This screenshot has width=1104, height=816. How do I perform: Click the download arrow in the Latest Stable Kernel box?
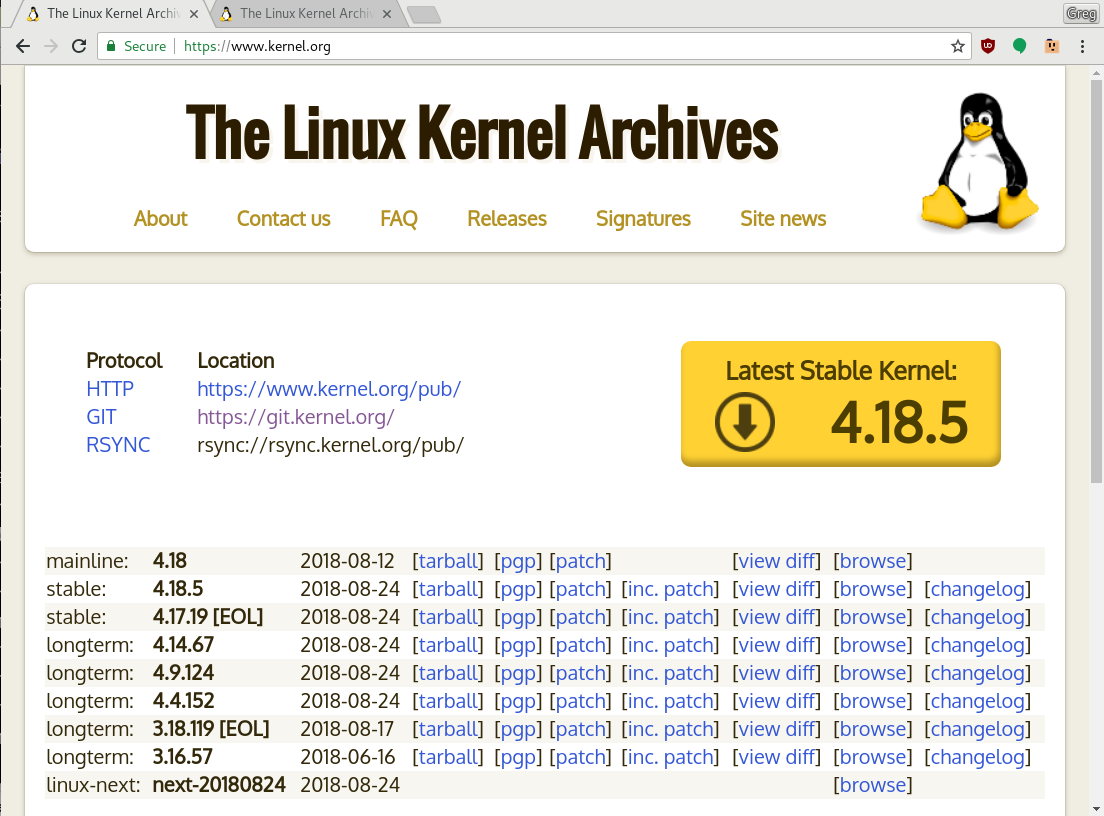pyautogui.click(x=743, y=422)
